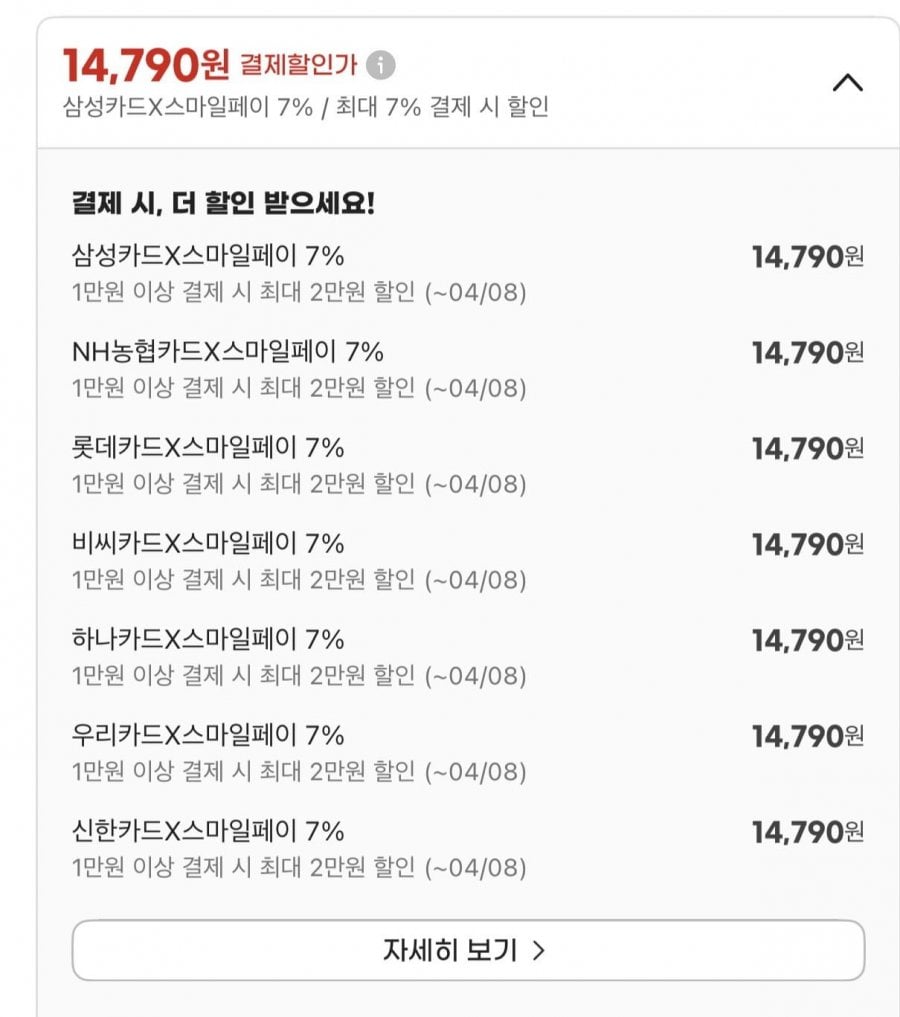This screenshot has height=1017, width=900.
Task: Click the condition text under 우리카드X스마일페이
Action: click(x=298, y=772)
